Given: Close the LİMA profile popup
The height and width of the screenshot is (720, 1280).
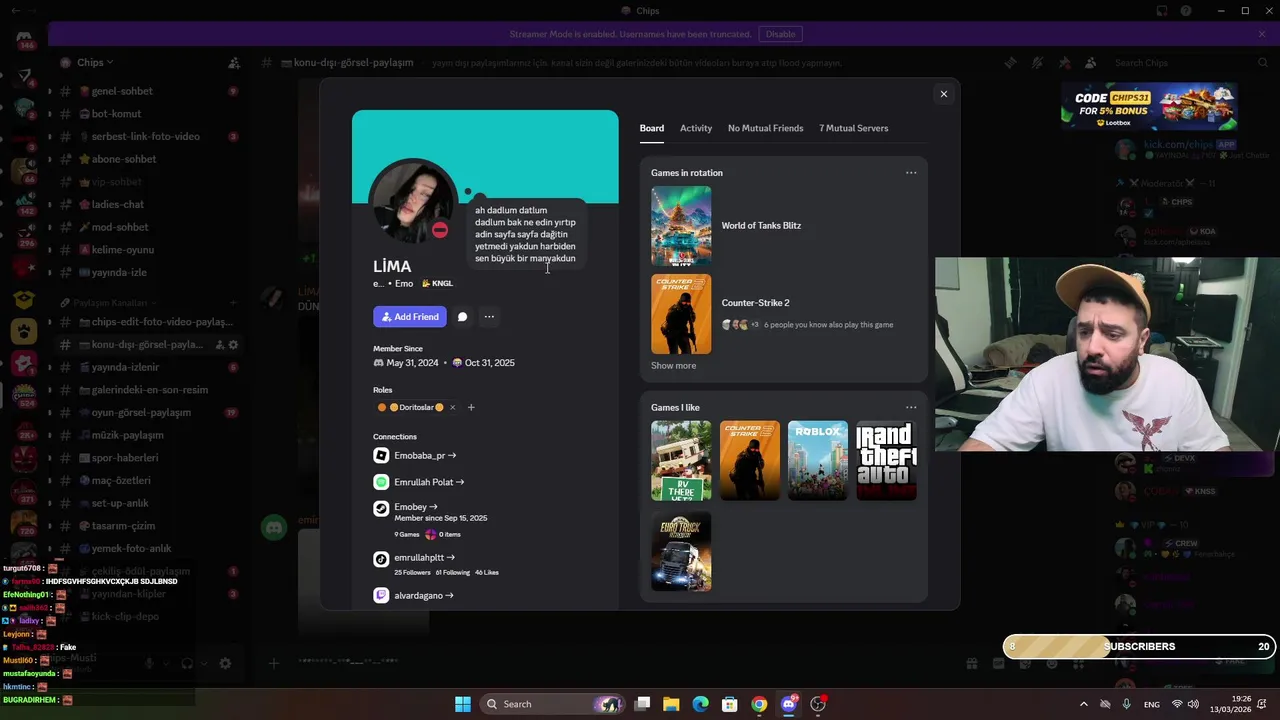Looking at the screenshot, I should point(943,94).
